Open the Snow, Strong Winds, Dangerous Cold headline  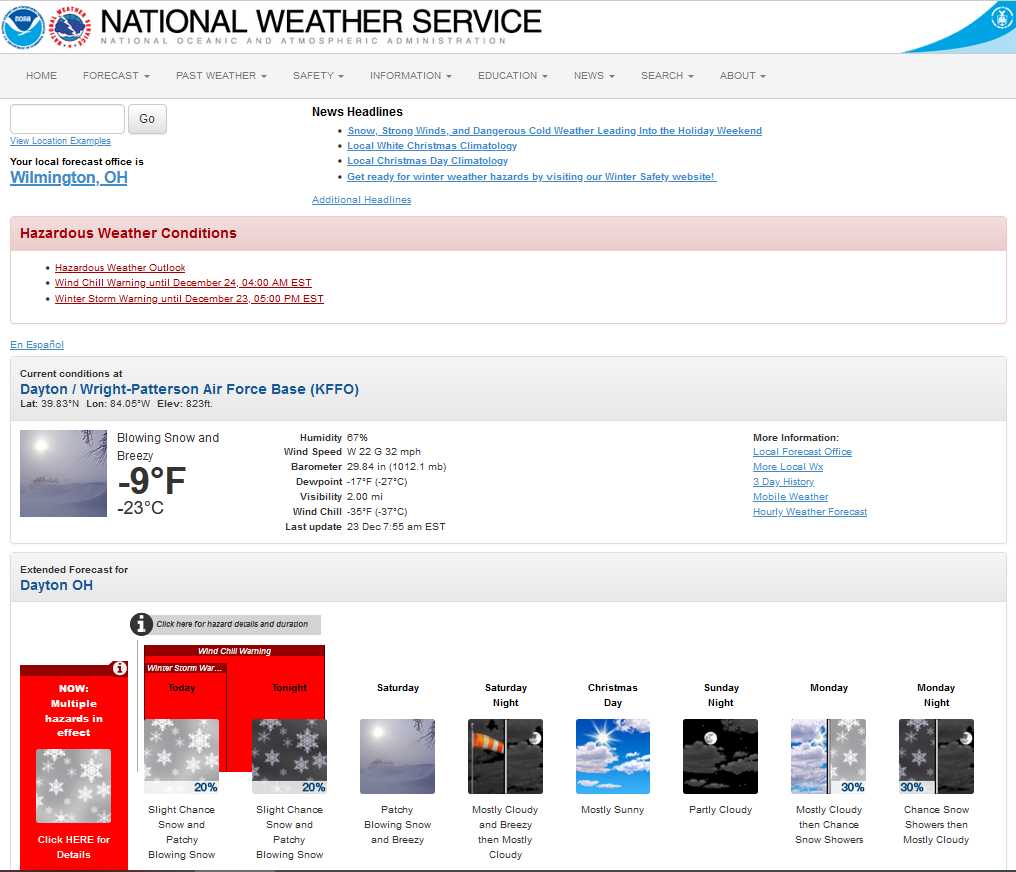555,130
